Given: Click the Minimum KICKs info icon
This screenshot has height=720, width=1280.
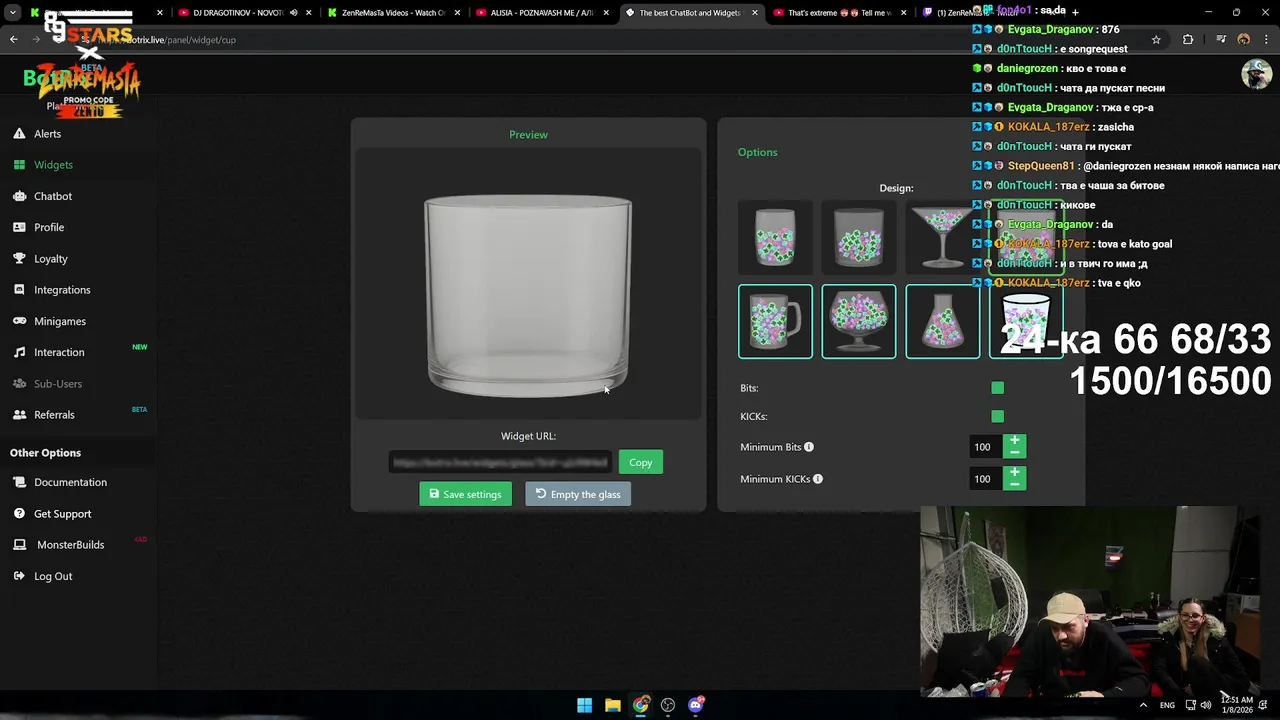Looking at the screenshot, I should (818, 479).
